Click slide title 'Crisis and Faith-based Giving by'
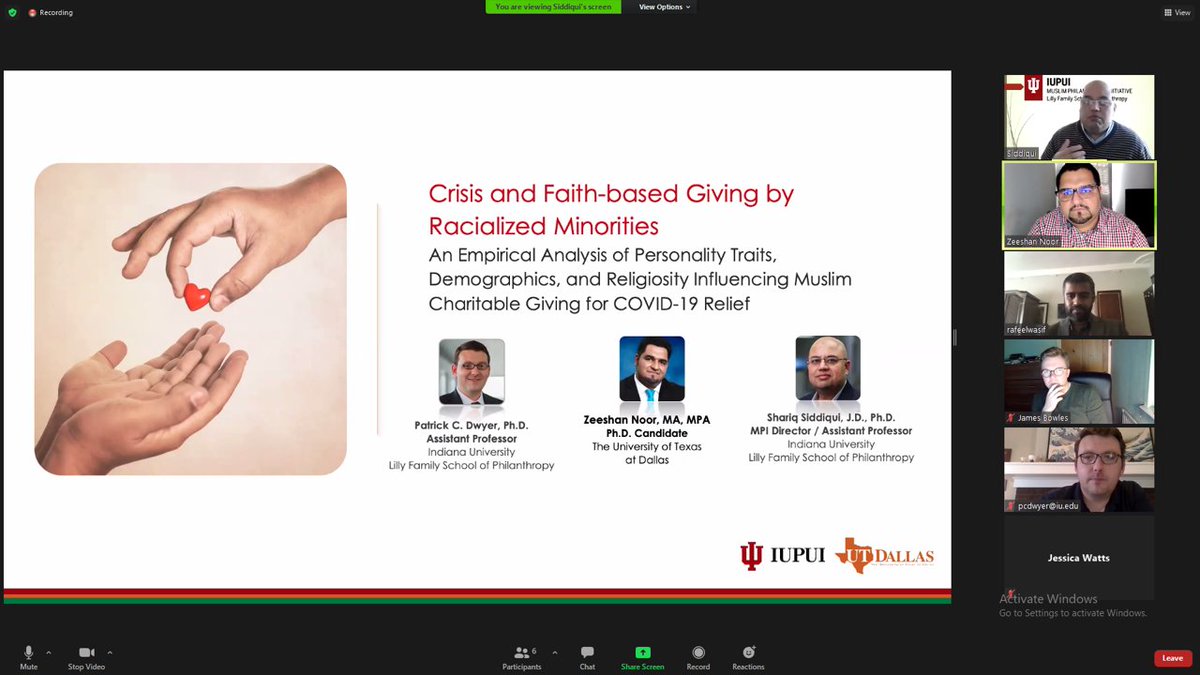This screenshot has height=675, width=1200. point(611,194)
